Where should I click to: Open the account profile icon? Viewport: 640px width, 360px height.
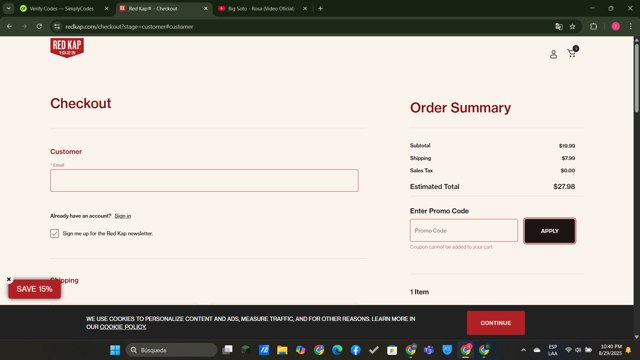[x=553, y=54]
